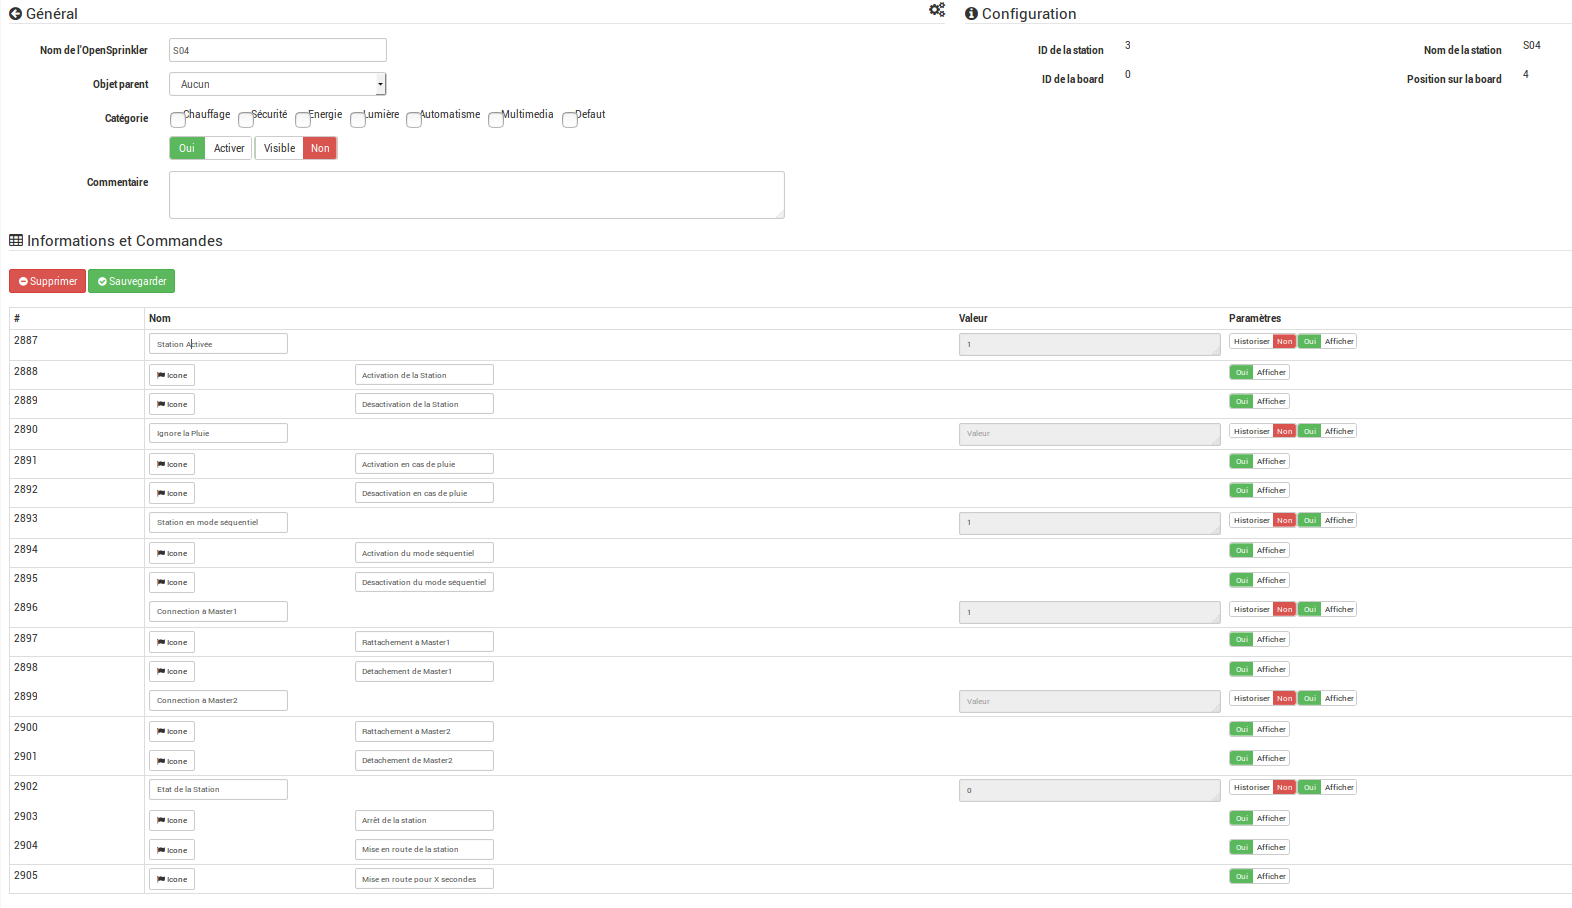Click in the Commentaire text area
This screenshot has height=908, width=1572.
[x=477, y=195]
